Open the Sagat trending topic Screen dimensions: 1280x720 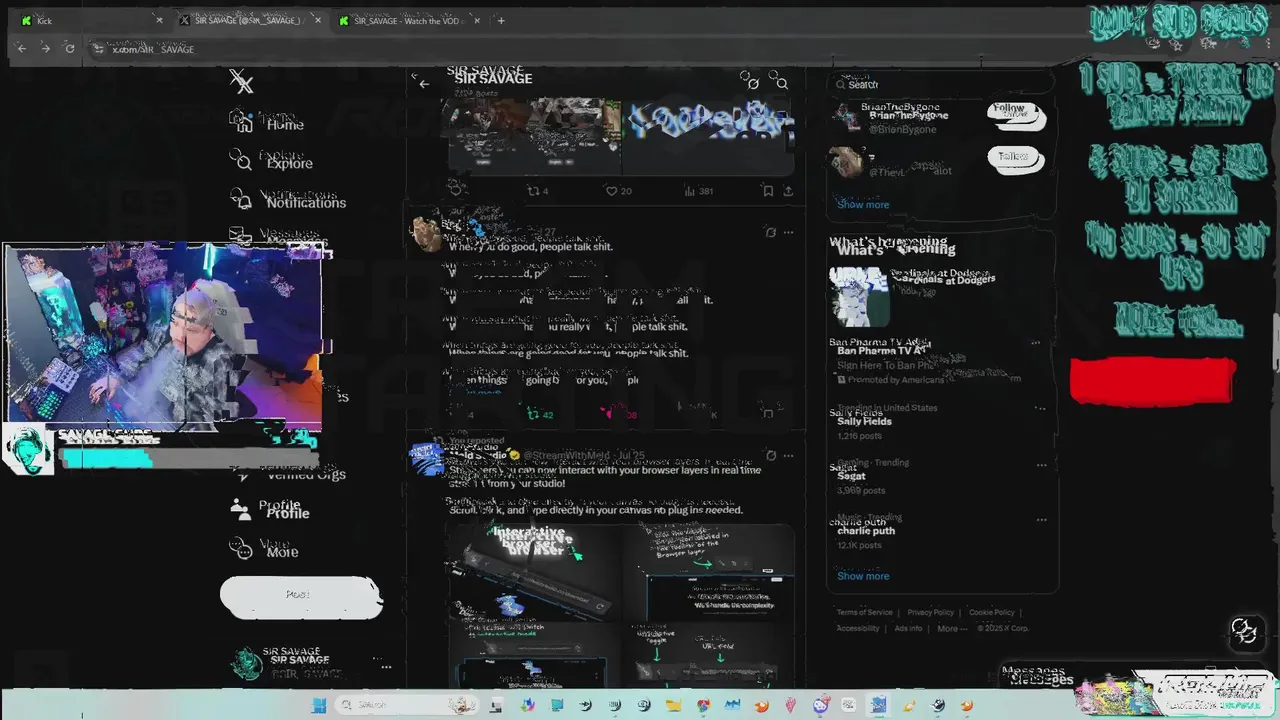941,476
